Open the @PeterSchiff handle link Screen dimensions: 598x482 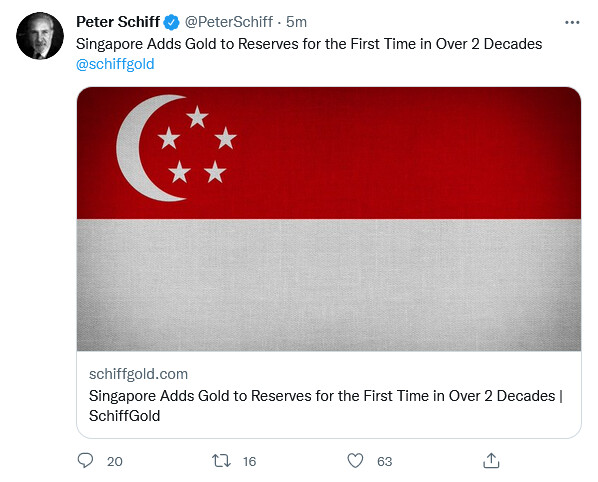click(x=229, y=22)
